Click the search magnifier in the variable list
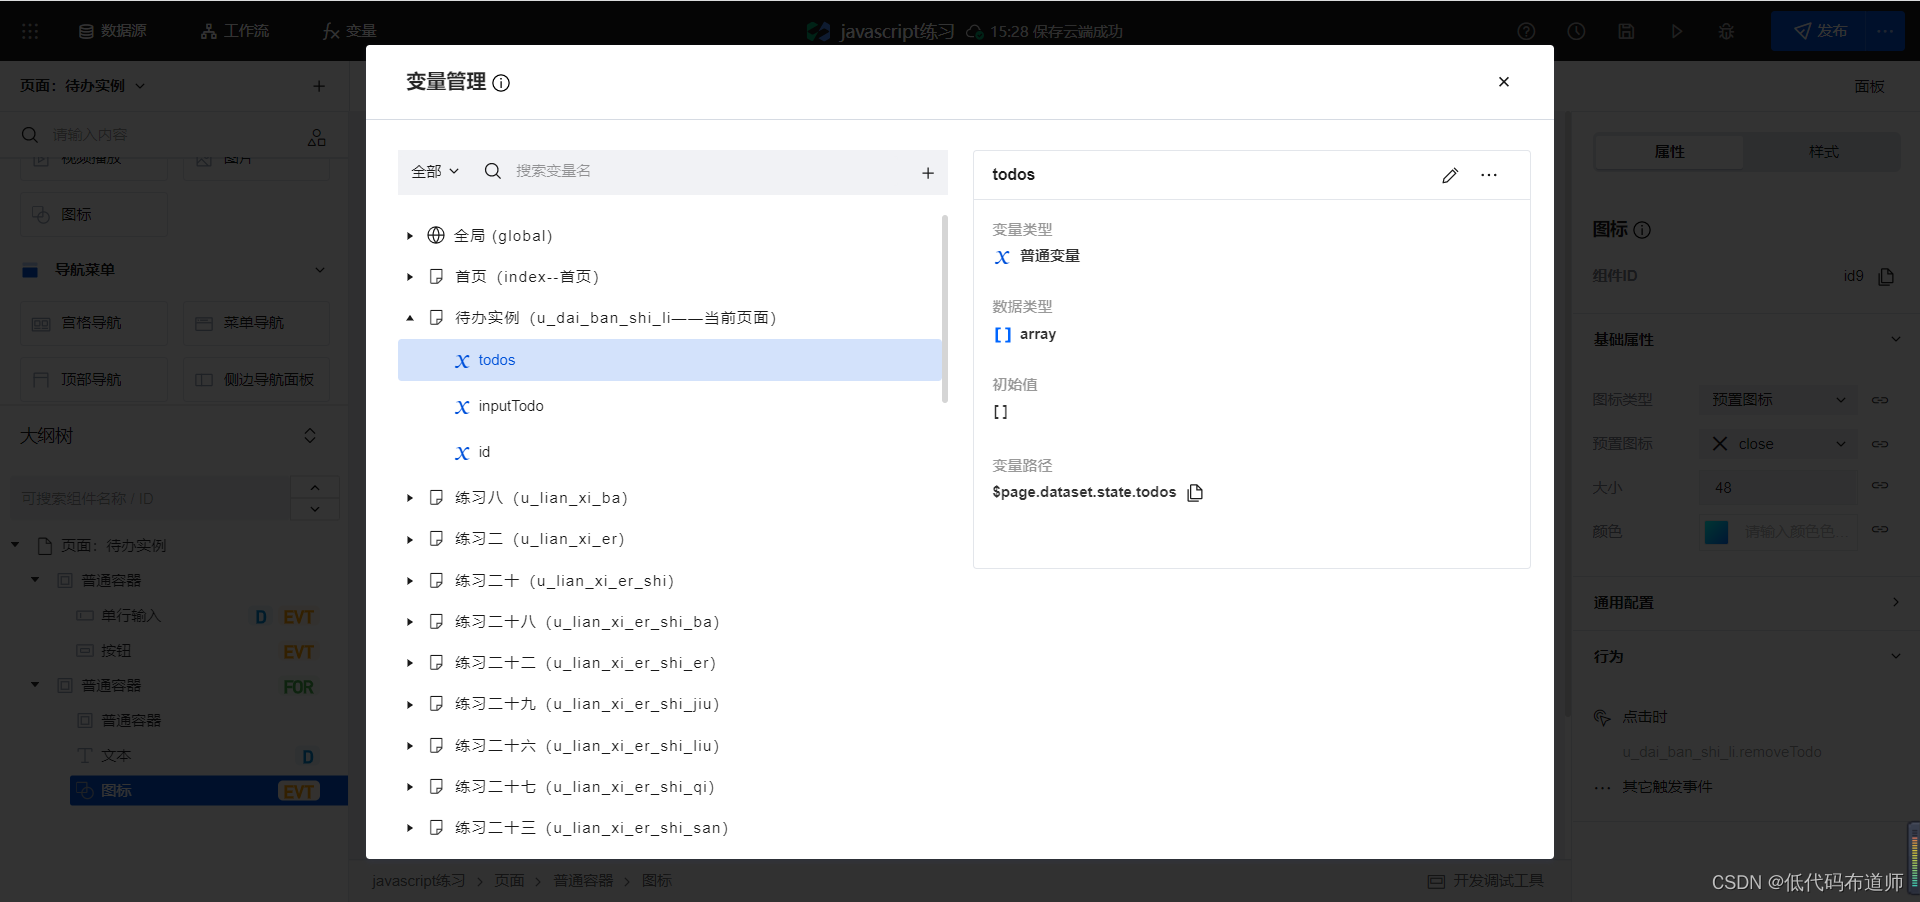 492,171
